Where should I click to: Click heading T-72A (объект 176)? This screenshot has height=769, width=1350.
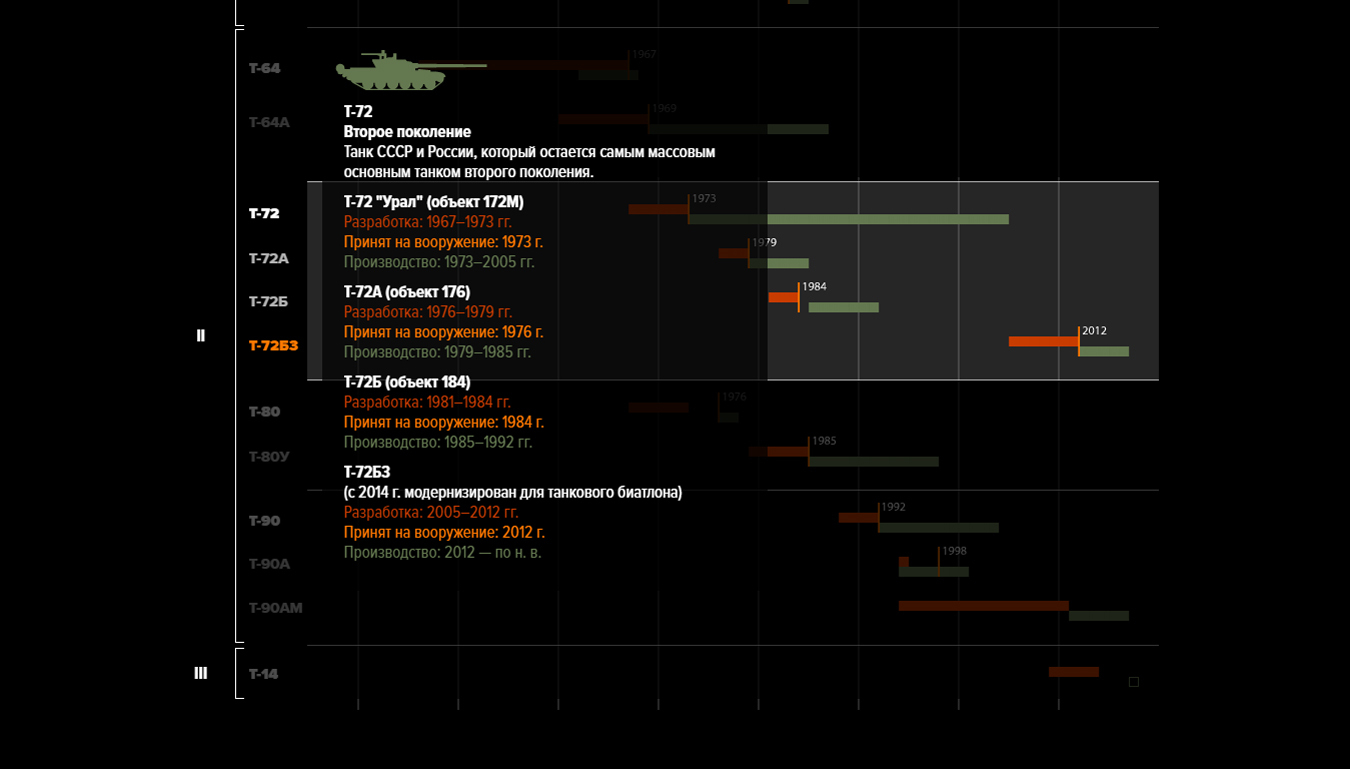click(x=407, y=292)
